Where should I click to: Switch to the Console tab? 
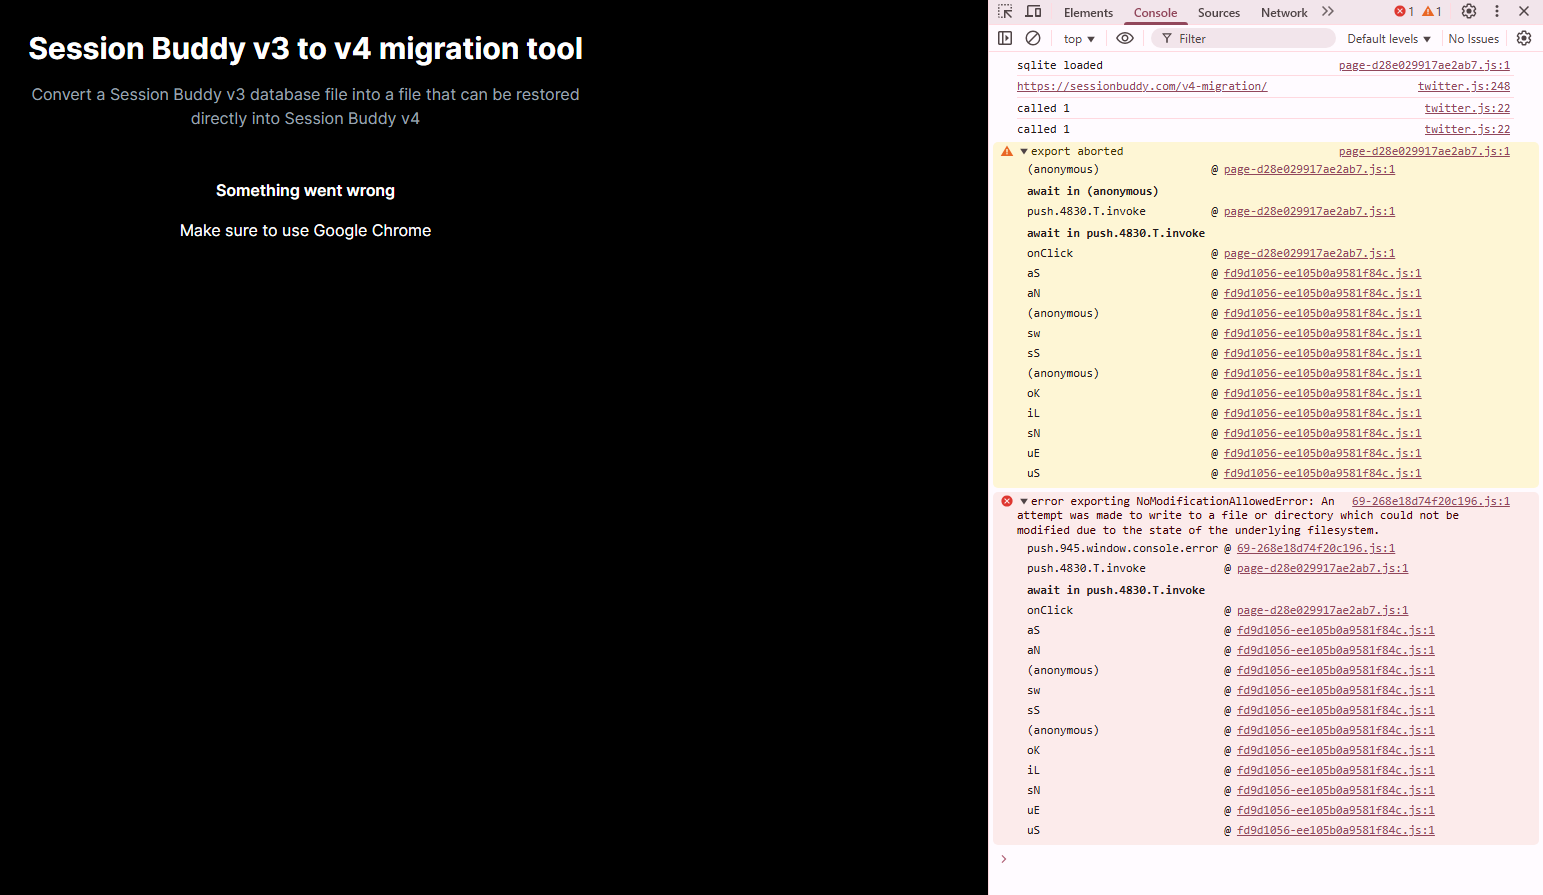(1155, 13)
